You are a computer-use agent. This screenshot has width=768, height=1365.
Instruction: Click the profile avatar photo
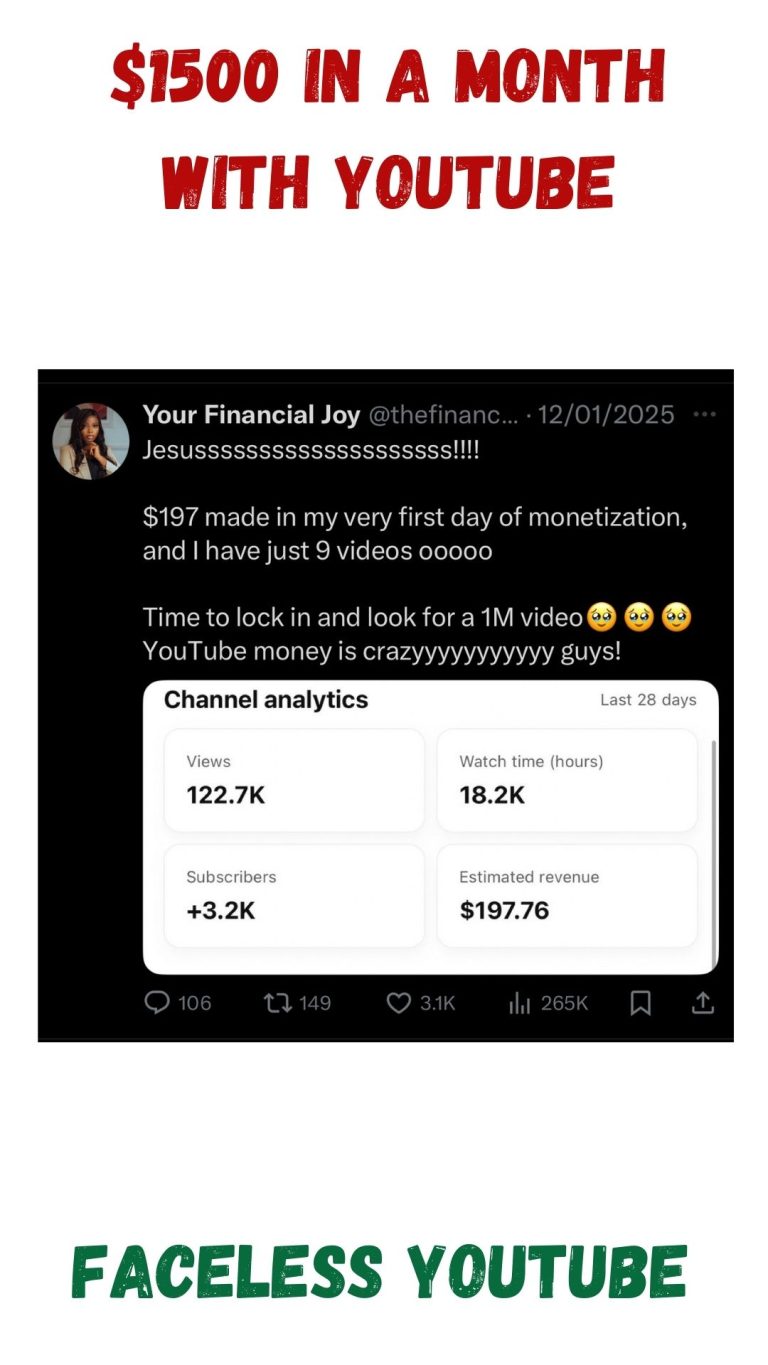point(91,441)
